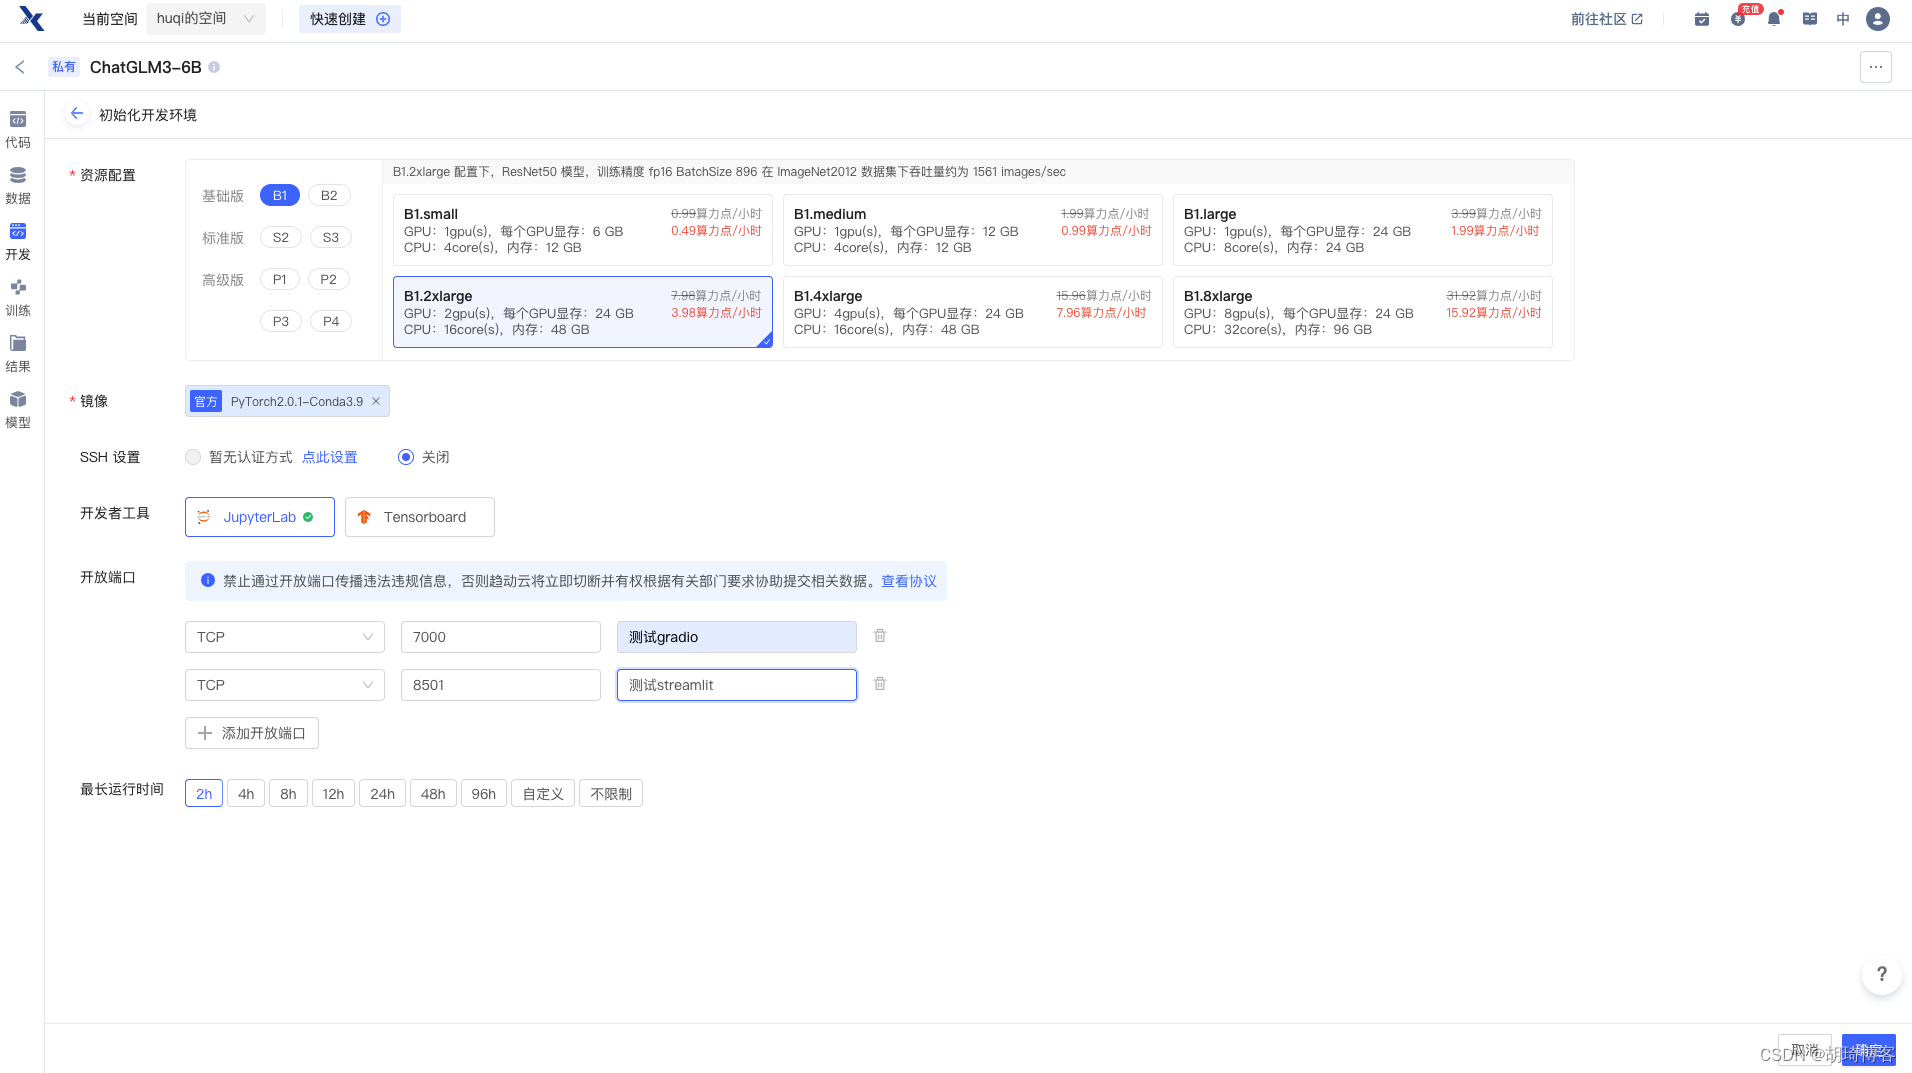Screen dimensions: 1912x1073
Task: Open the calendar check-in icon in header
Action: [1701, 19]
